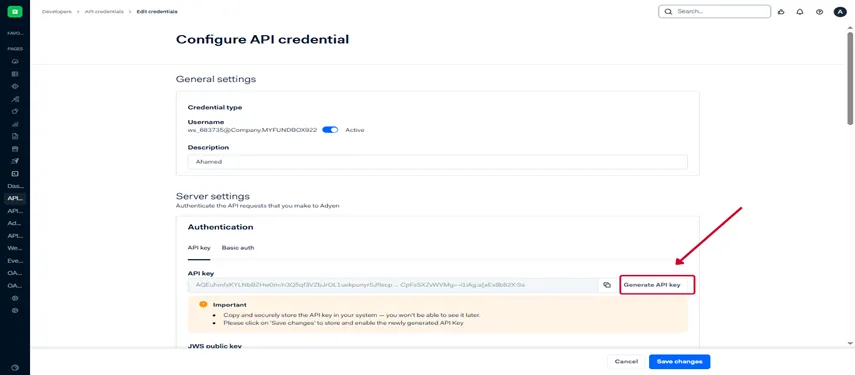855x375 pixels.
Task: Click the eye icon in the sidebar
Action: 15,86
